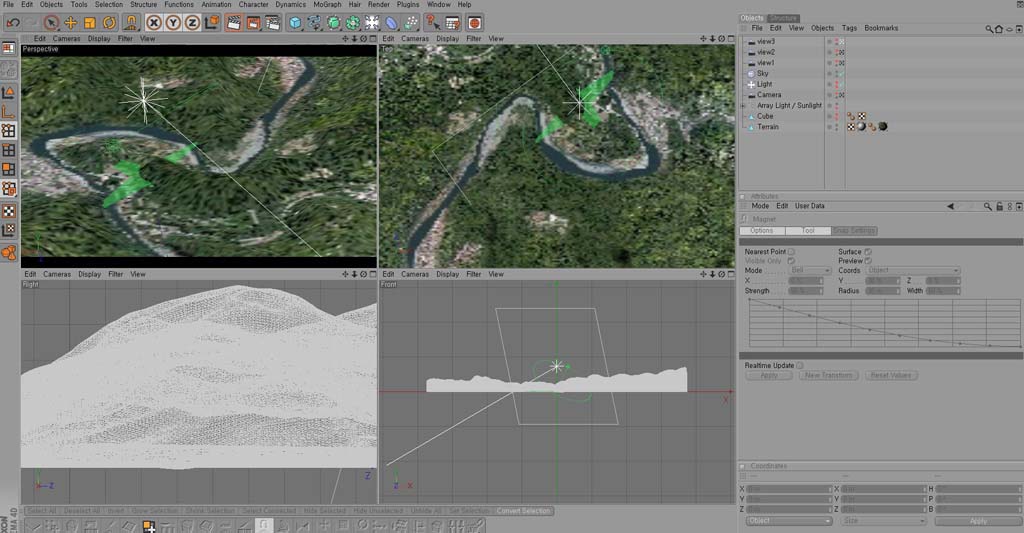
Task: Open the Magnet Mode dropdown
Action: pyautogui.click(x=810, y=270)
